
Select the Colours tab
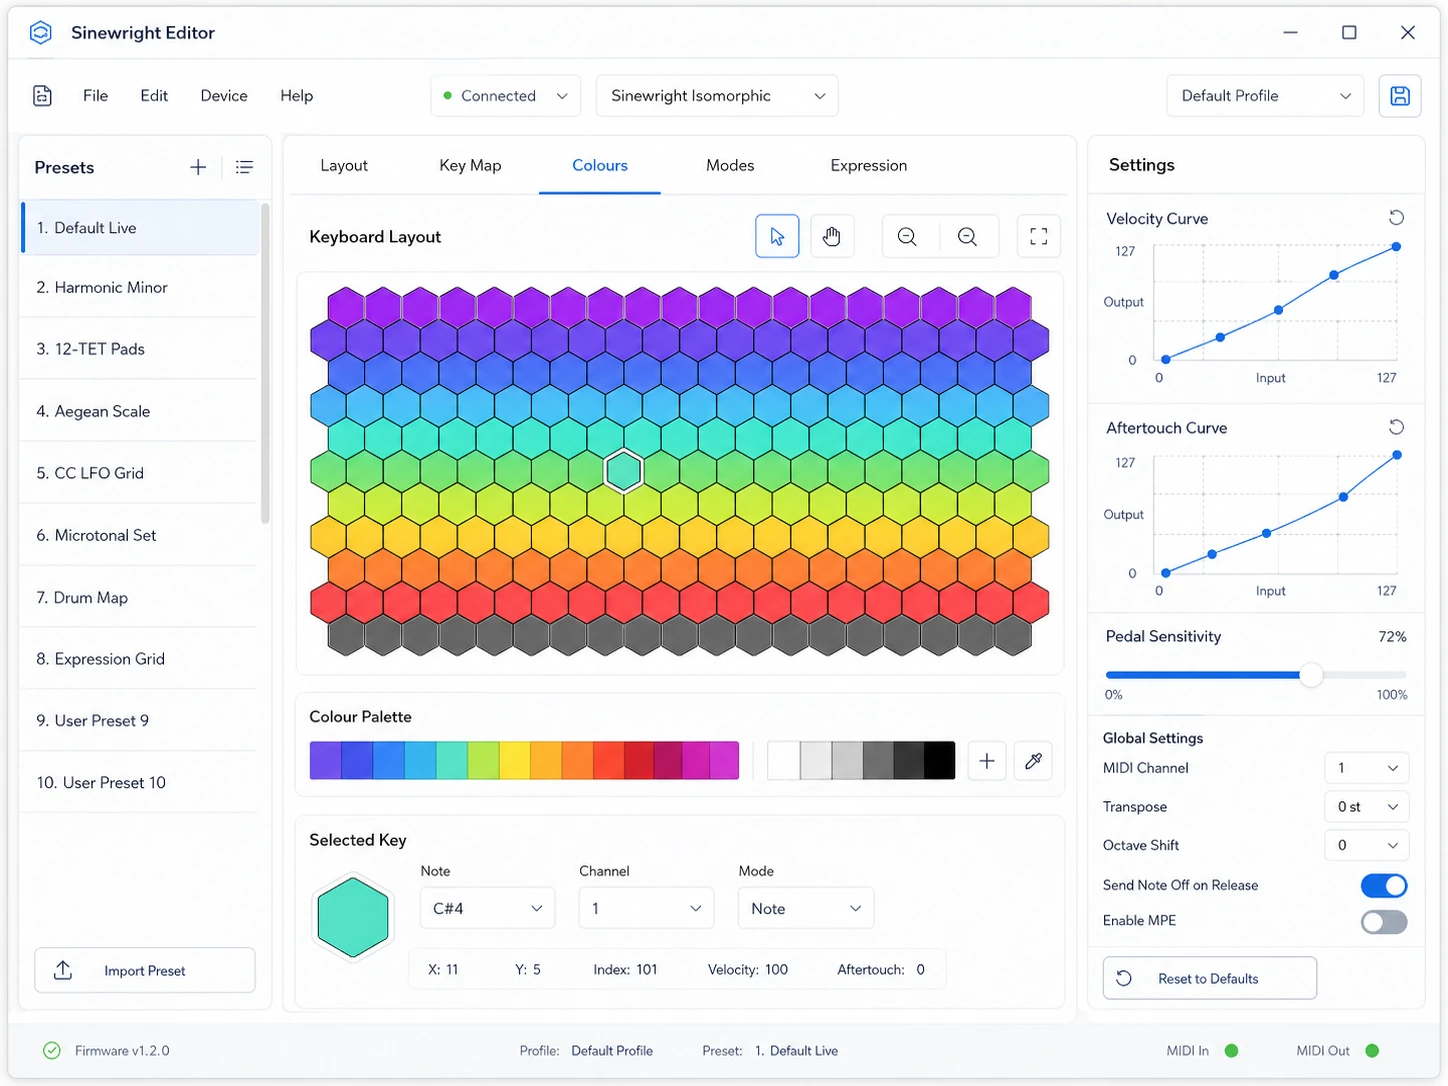point(600,165)
